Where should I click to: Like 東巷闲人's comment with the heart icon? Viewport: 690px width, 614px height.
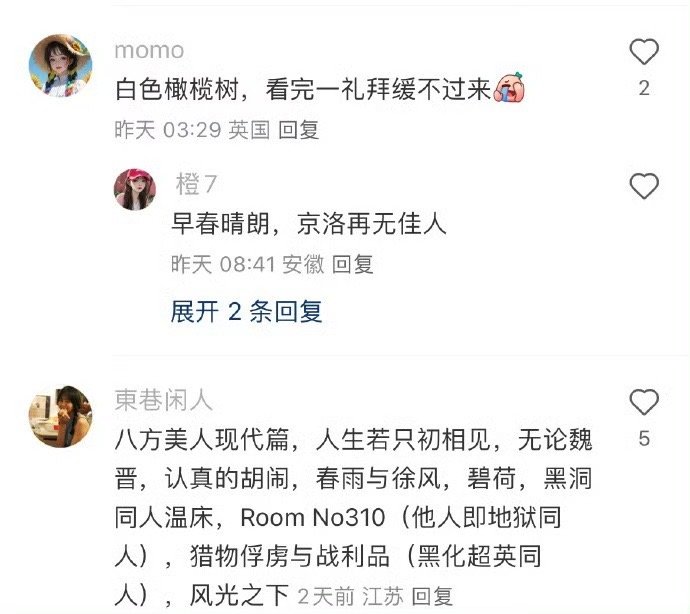click(x=644, y=402)
